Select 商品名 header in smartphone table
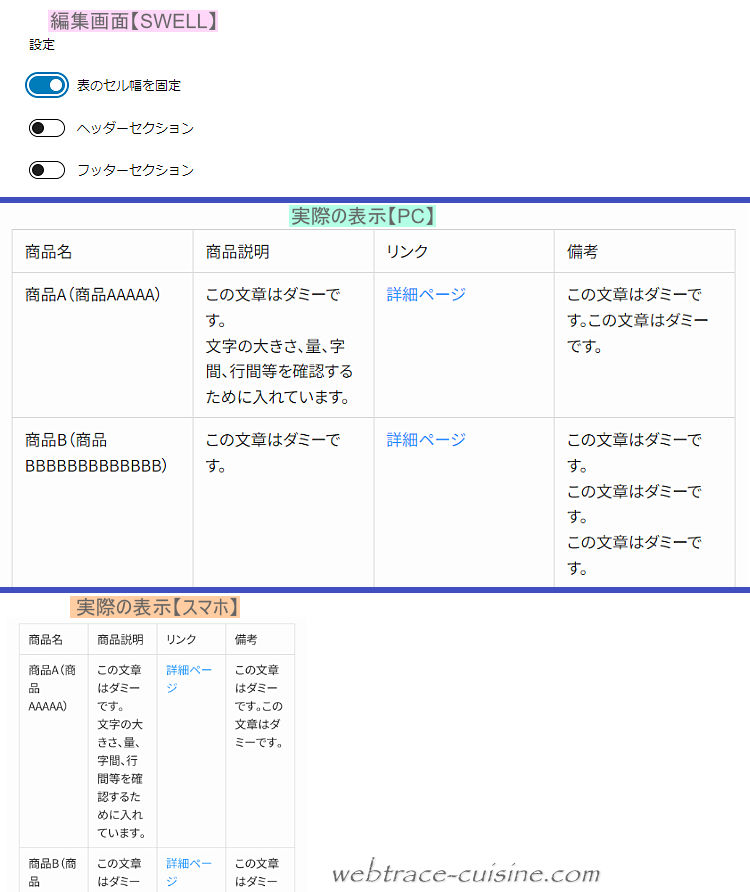Image resolution: width=750 pixels, height=892 pixels. coord(54,639)
